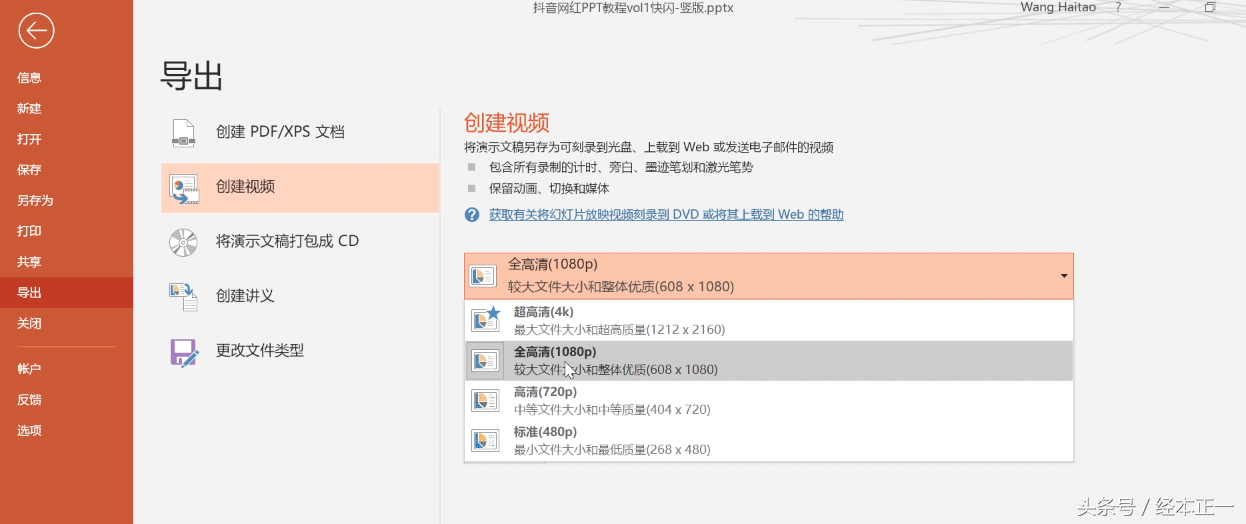1246x524 pixels.
Task: Click the Package Presentation for CD disc icon
Action: (x=183, y=242)
